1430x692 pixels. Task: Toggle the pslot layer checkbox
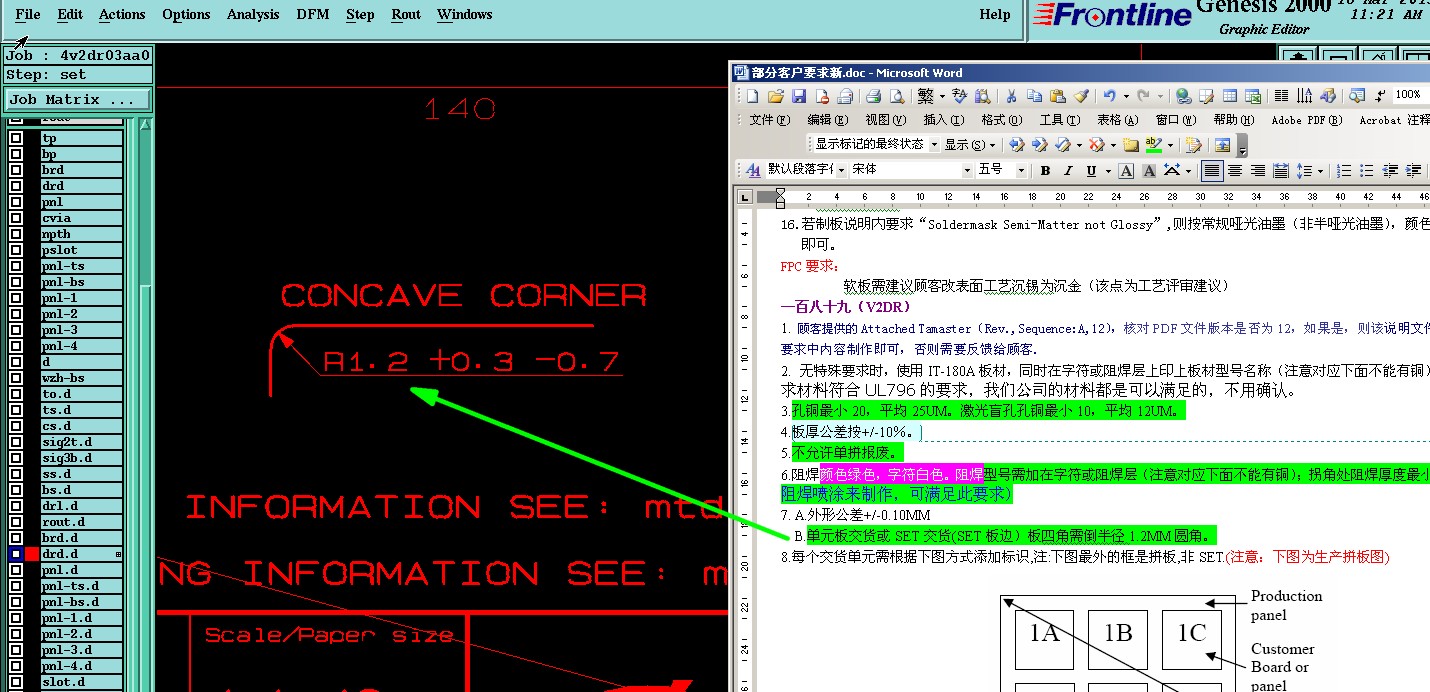tap(16, 250)
